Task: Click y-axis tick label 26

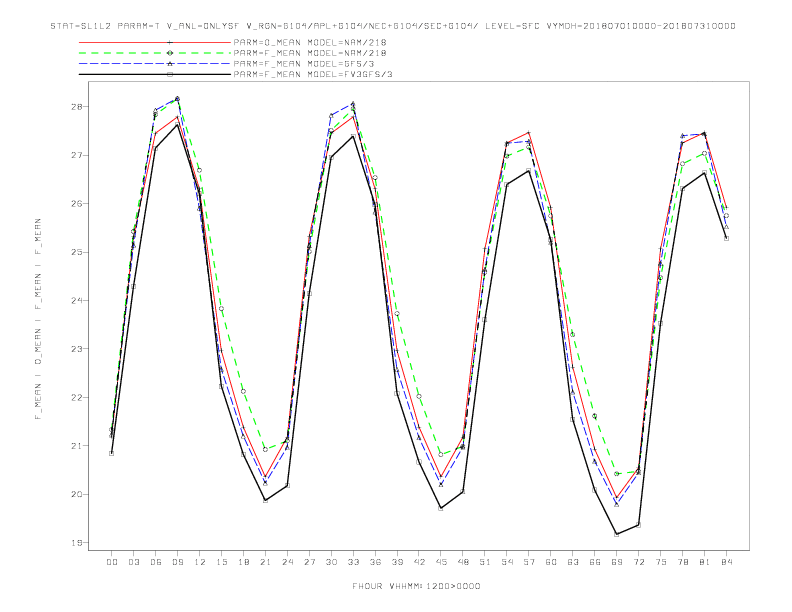Action: coord(77,203)
